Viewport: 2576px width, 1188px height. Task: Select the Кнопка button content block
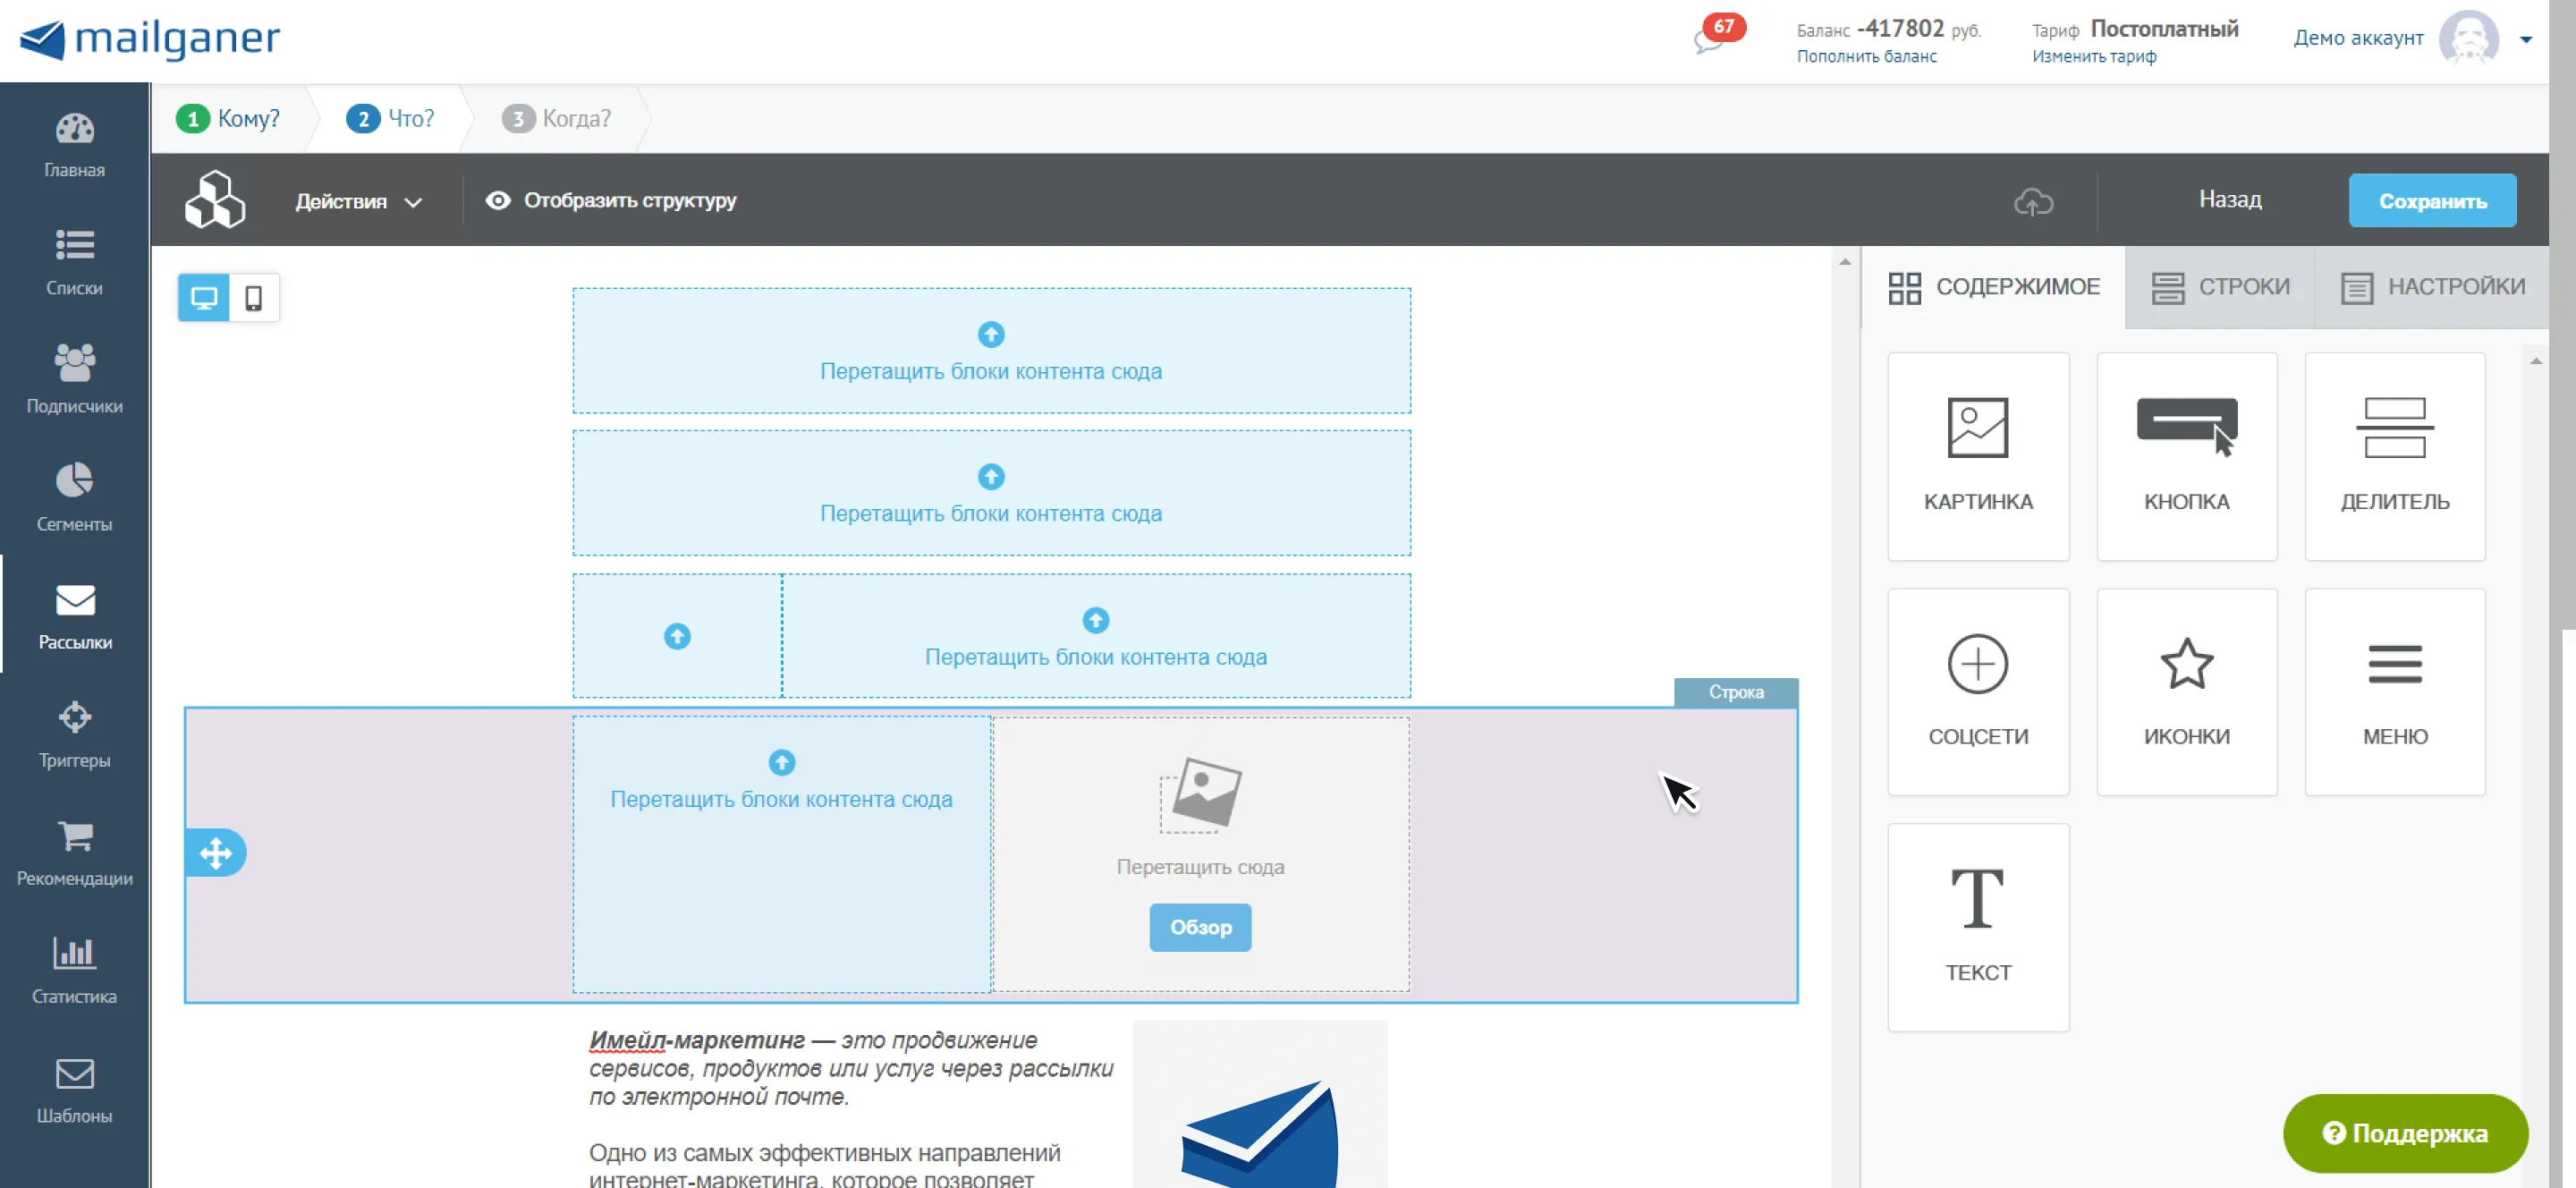(x=2186, y=456)
